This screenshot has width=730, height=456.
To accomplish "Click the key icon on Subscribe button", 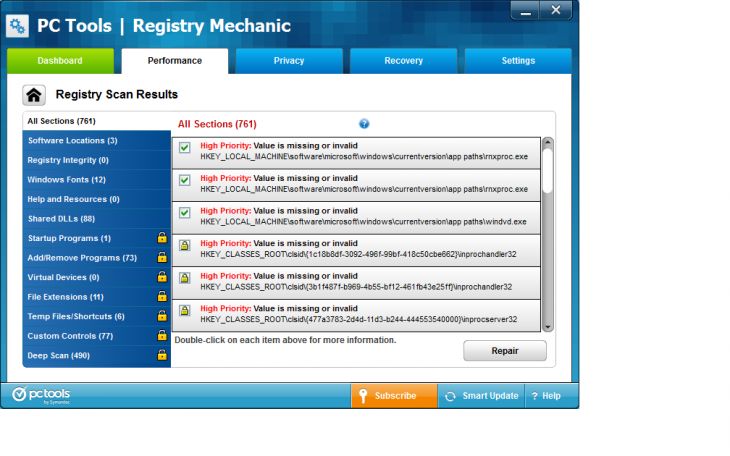I will coord(363,396).
